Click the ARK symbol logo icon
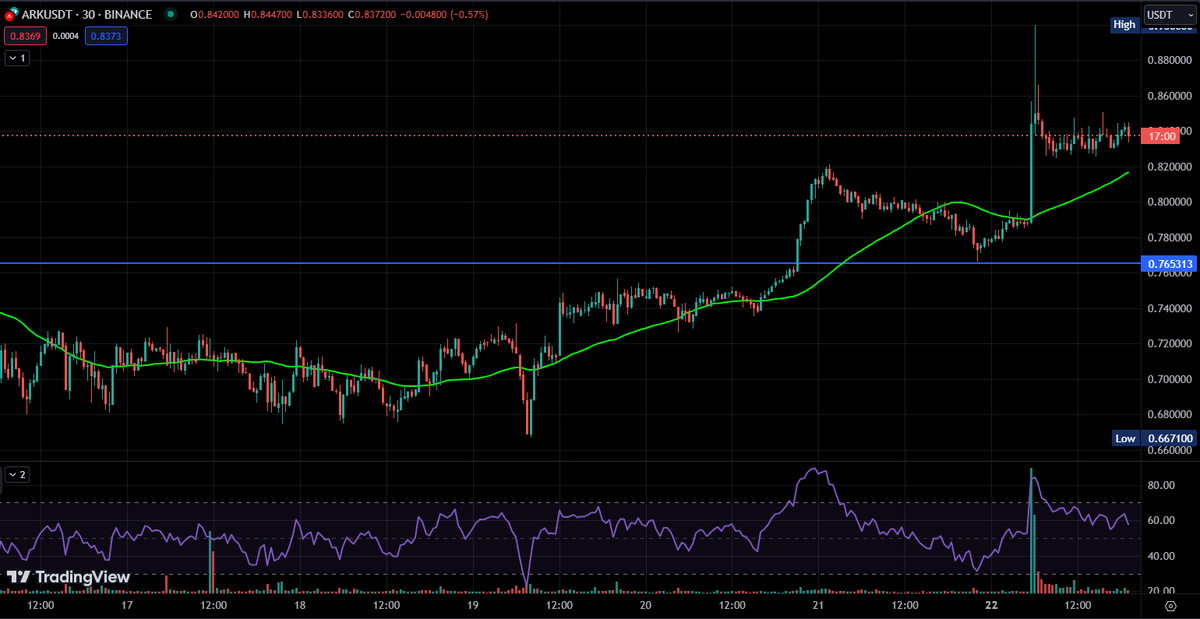Viewport: 1200px width, 619px height. (10, 15)
